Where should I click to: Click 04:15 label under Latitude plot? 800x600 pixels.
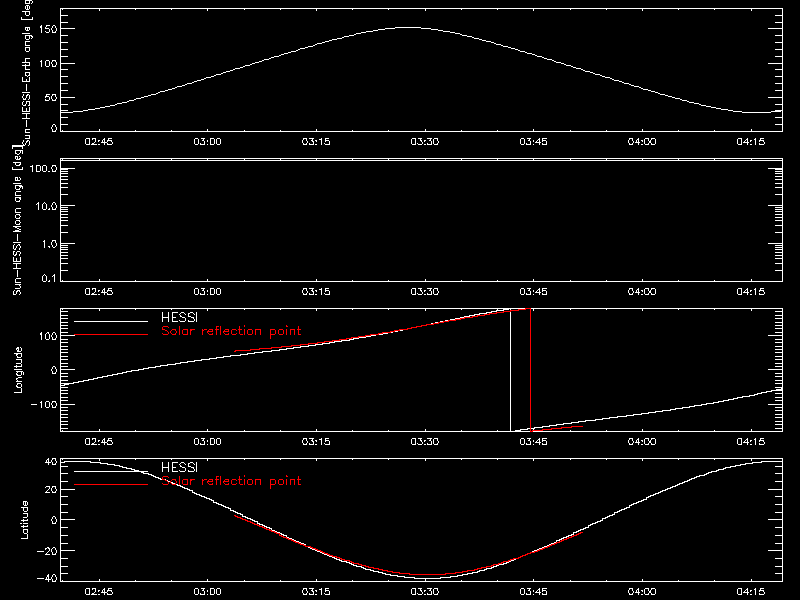click(751, 592)
